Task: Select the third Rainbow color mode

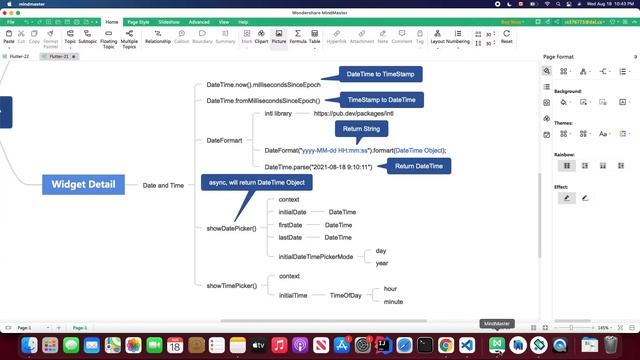Action: tap(603, 166)
